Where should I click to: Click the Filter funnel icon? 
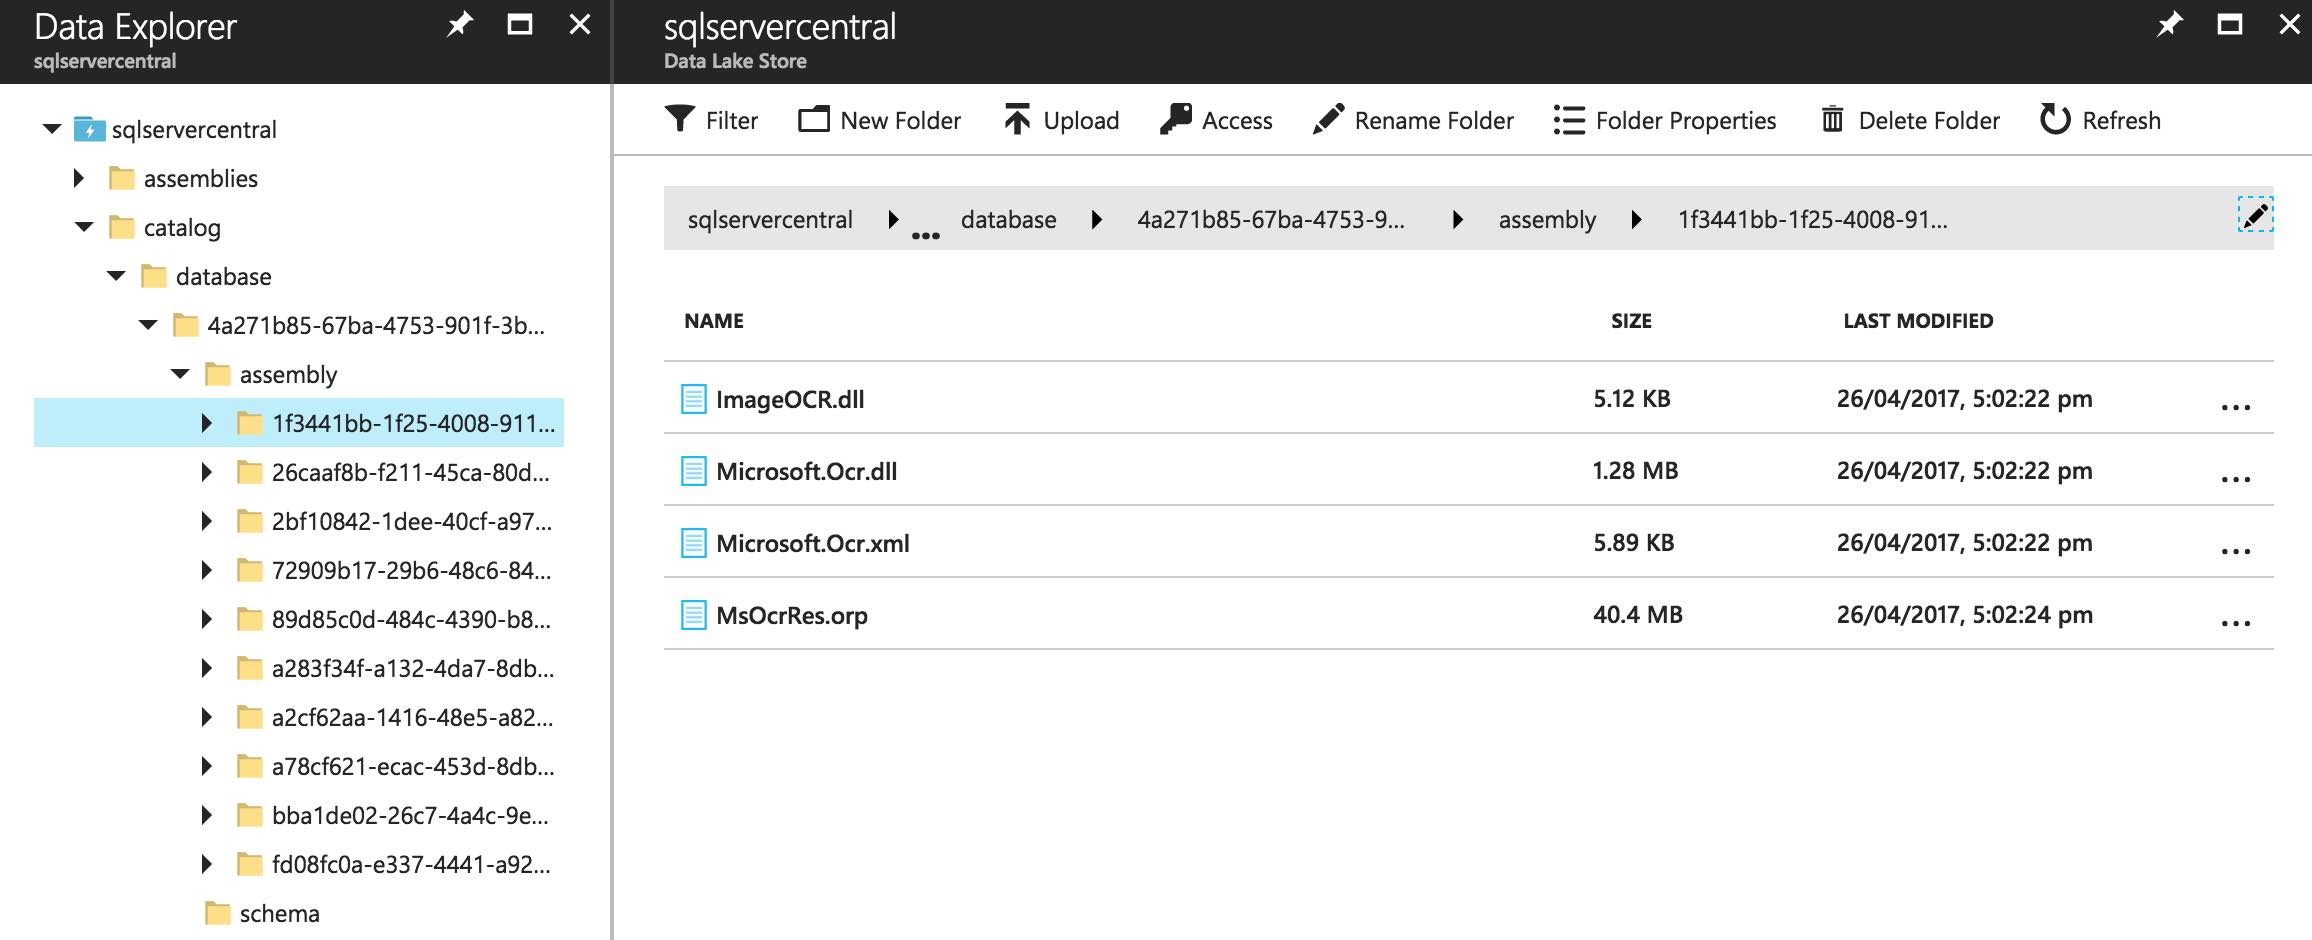[x=680, y=119]
